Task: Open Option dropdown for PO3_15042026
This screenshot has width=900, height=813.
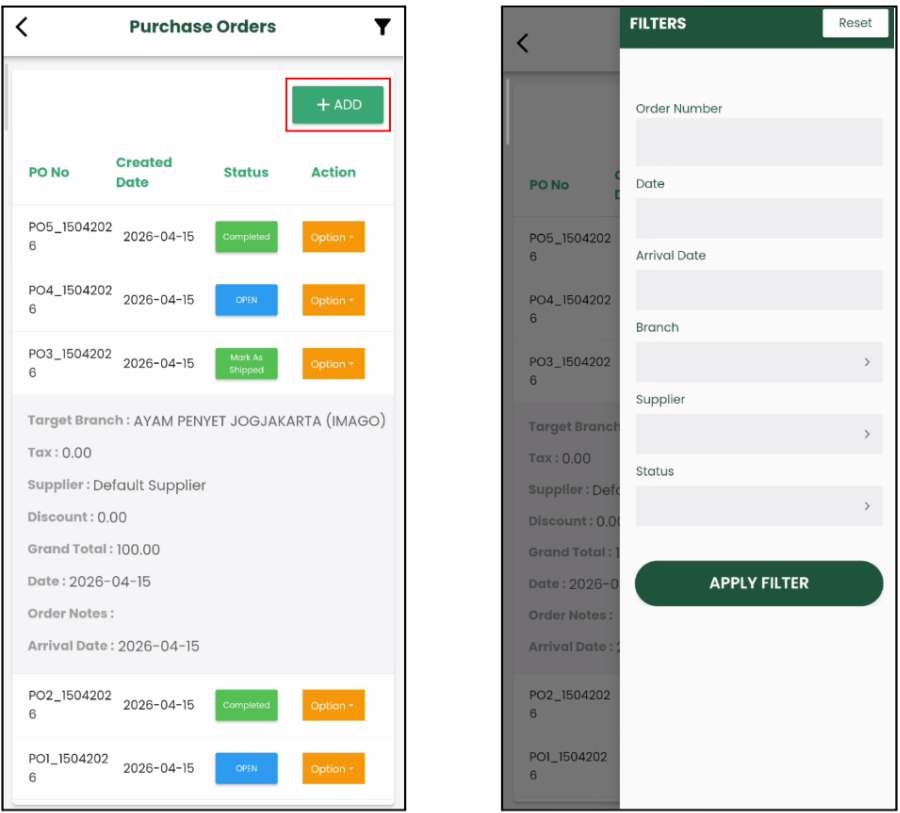Action: 333,364
